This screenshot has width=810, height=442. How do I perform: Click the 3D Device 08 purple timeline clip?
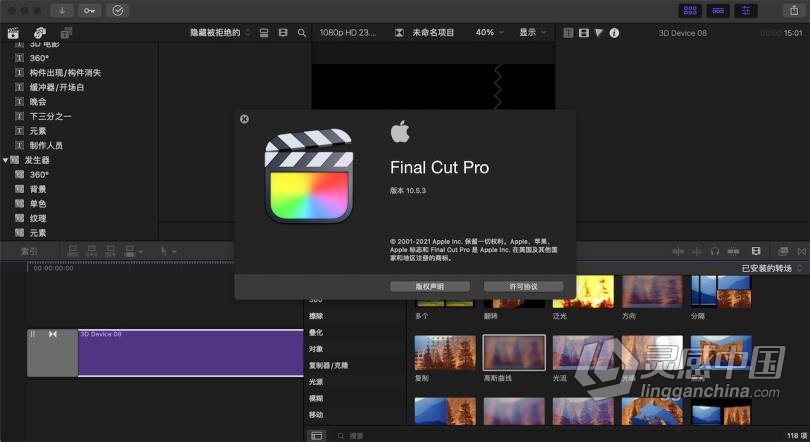(191, 353)
